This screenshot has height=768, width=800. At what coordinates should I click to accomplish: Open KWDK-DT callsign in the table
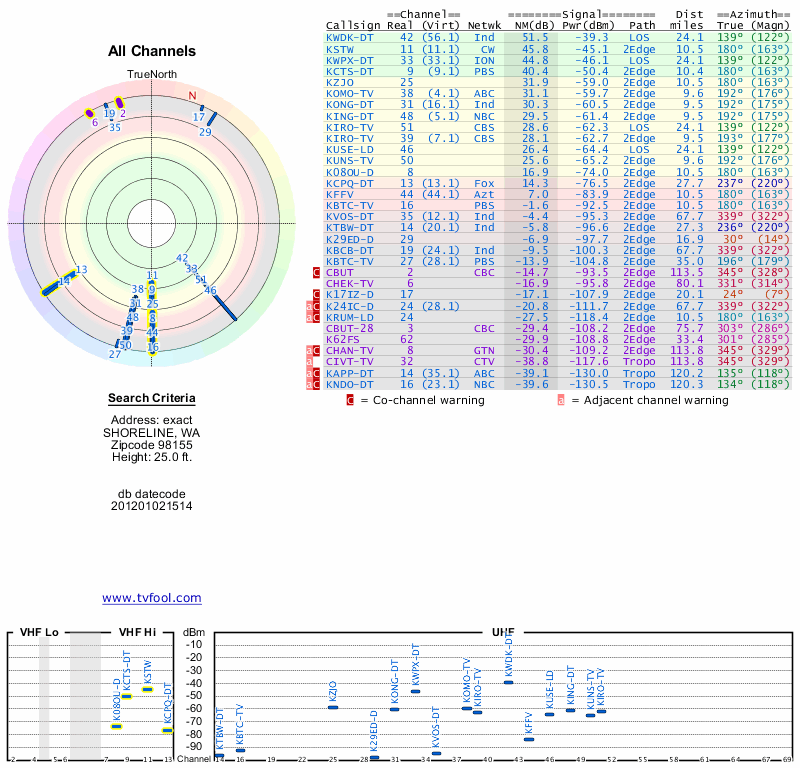point(350,37)
